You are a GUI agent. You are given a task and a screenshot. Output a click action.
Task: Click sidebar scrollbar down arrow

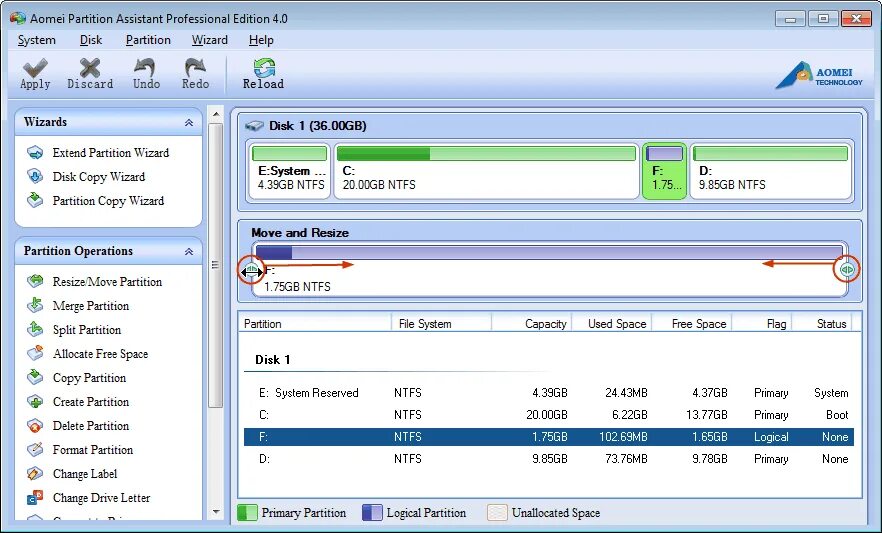pos(215,512)
